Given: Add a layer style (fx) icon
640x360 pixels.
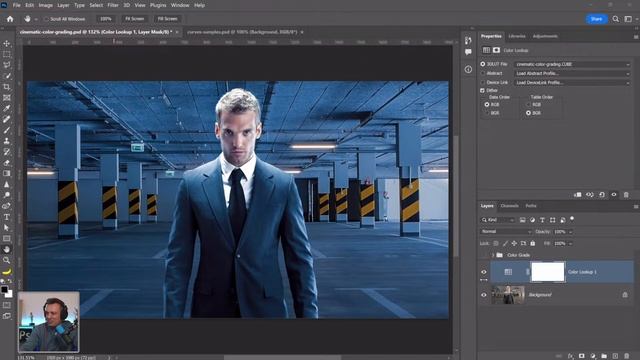Looking at the screenshot, I should pos(571,356).
